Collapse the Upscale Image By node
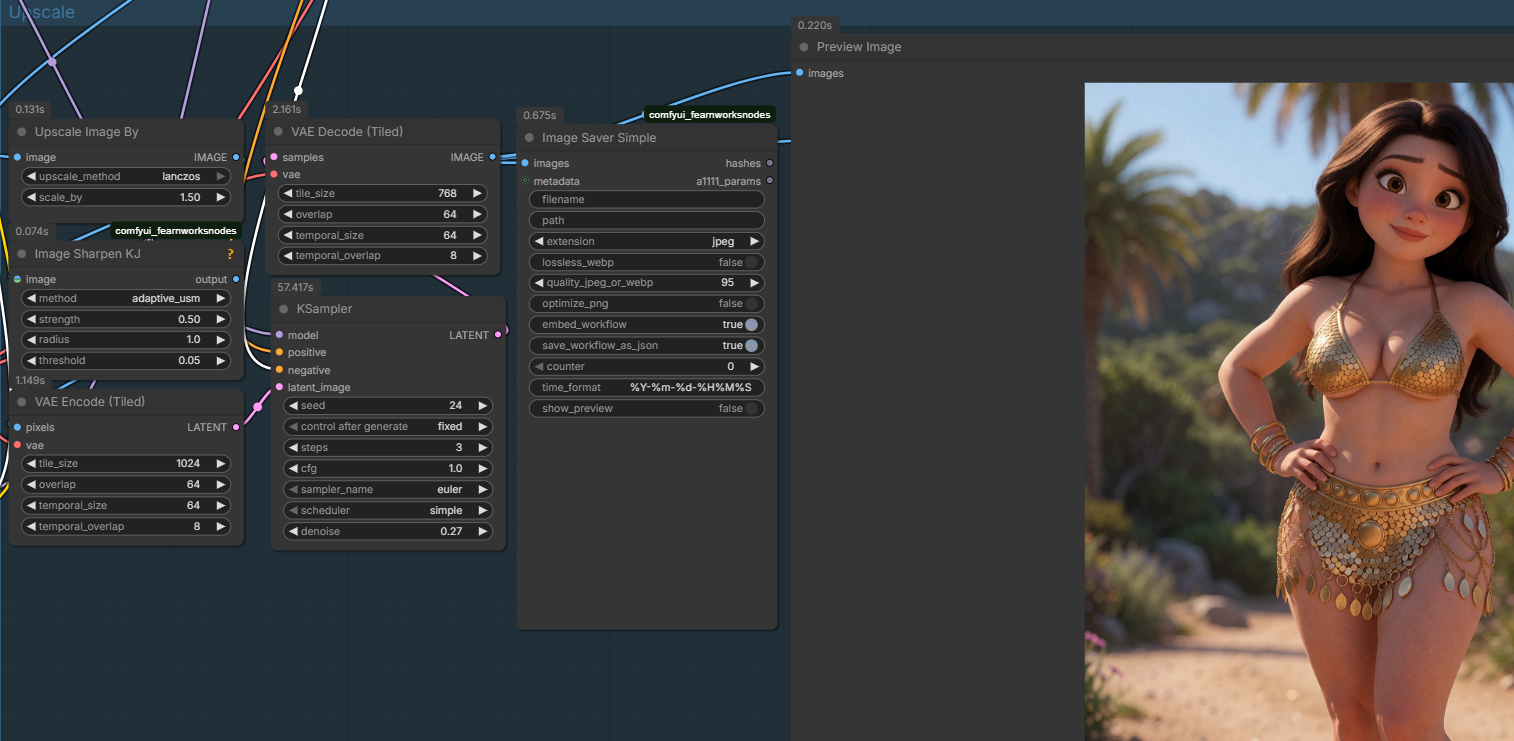The image size is (1514, 741). [22, 132]
